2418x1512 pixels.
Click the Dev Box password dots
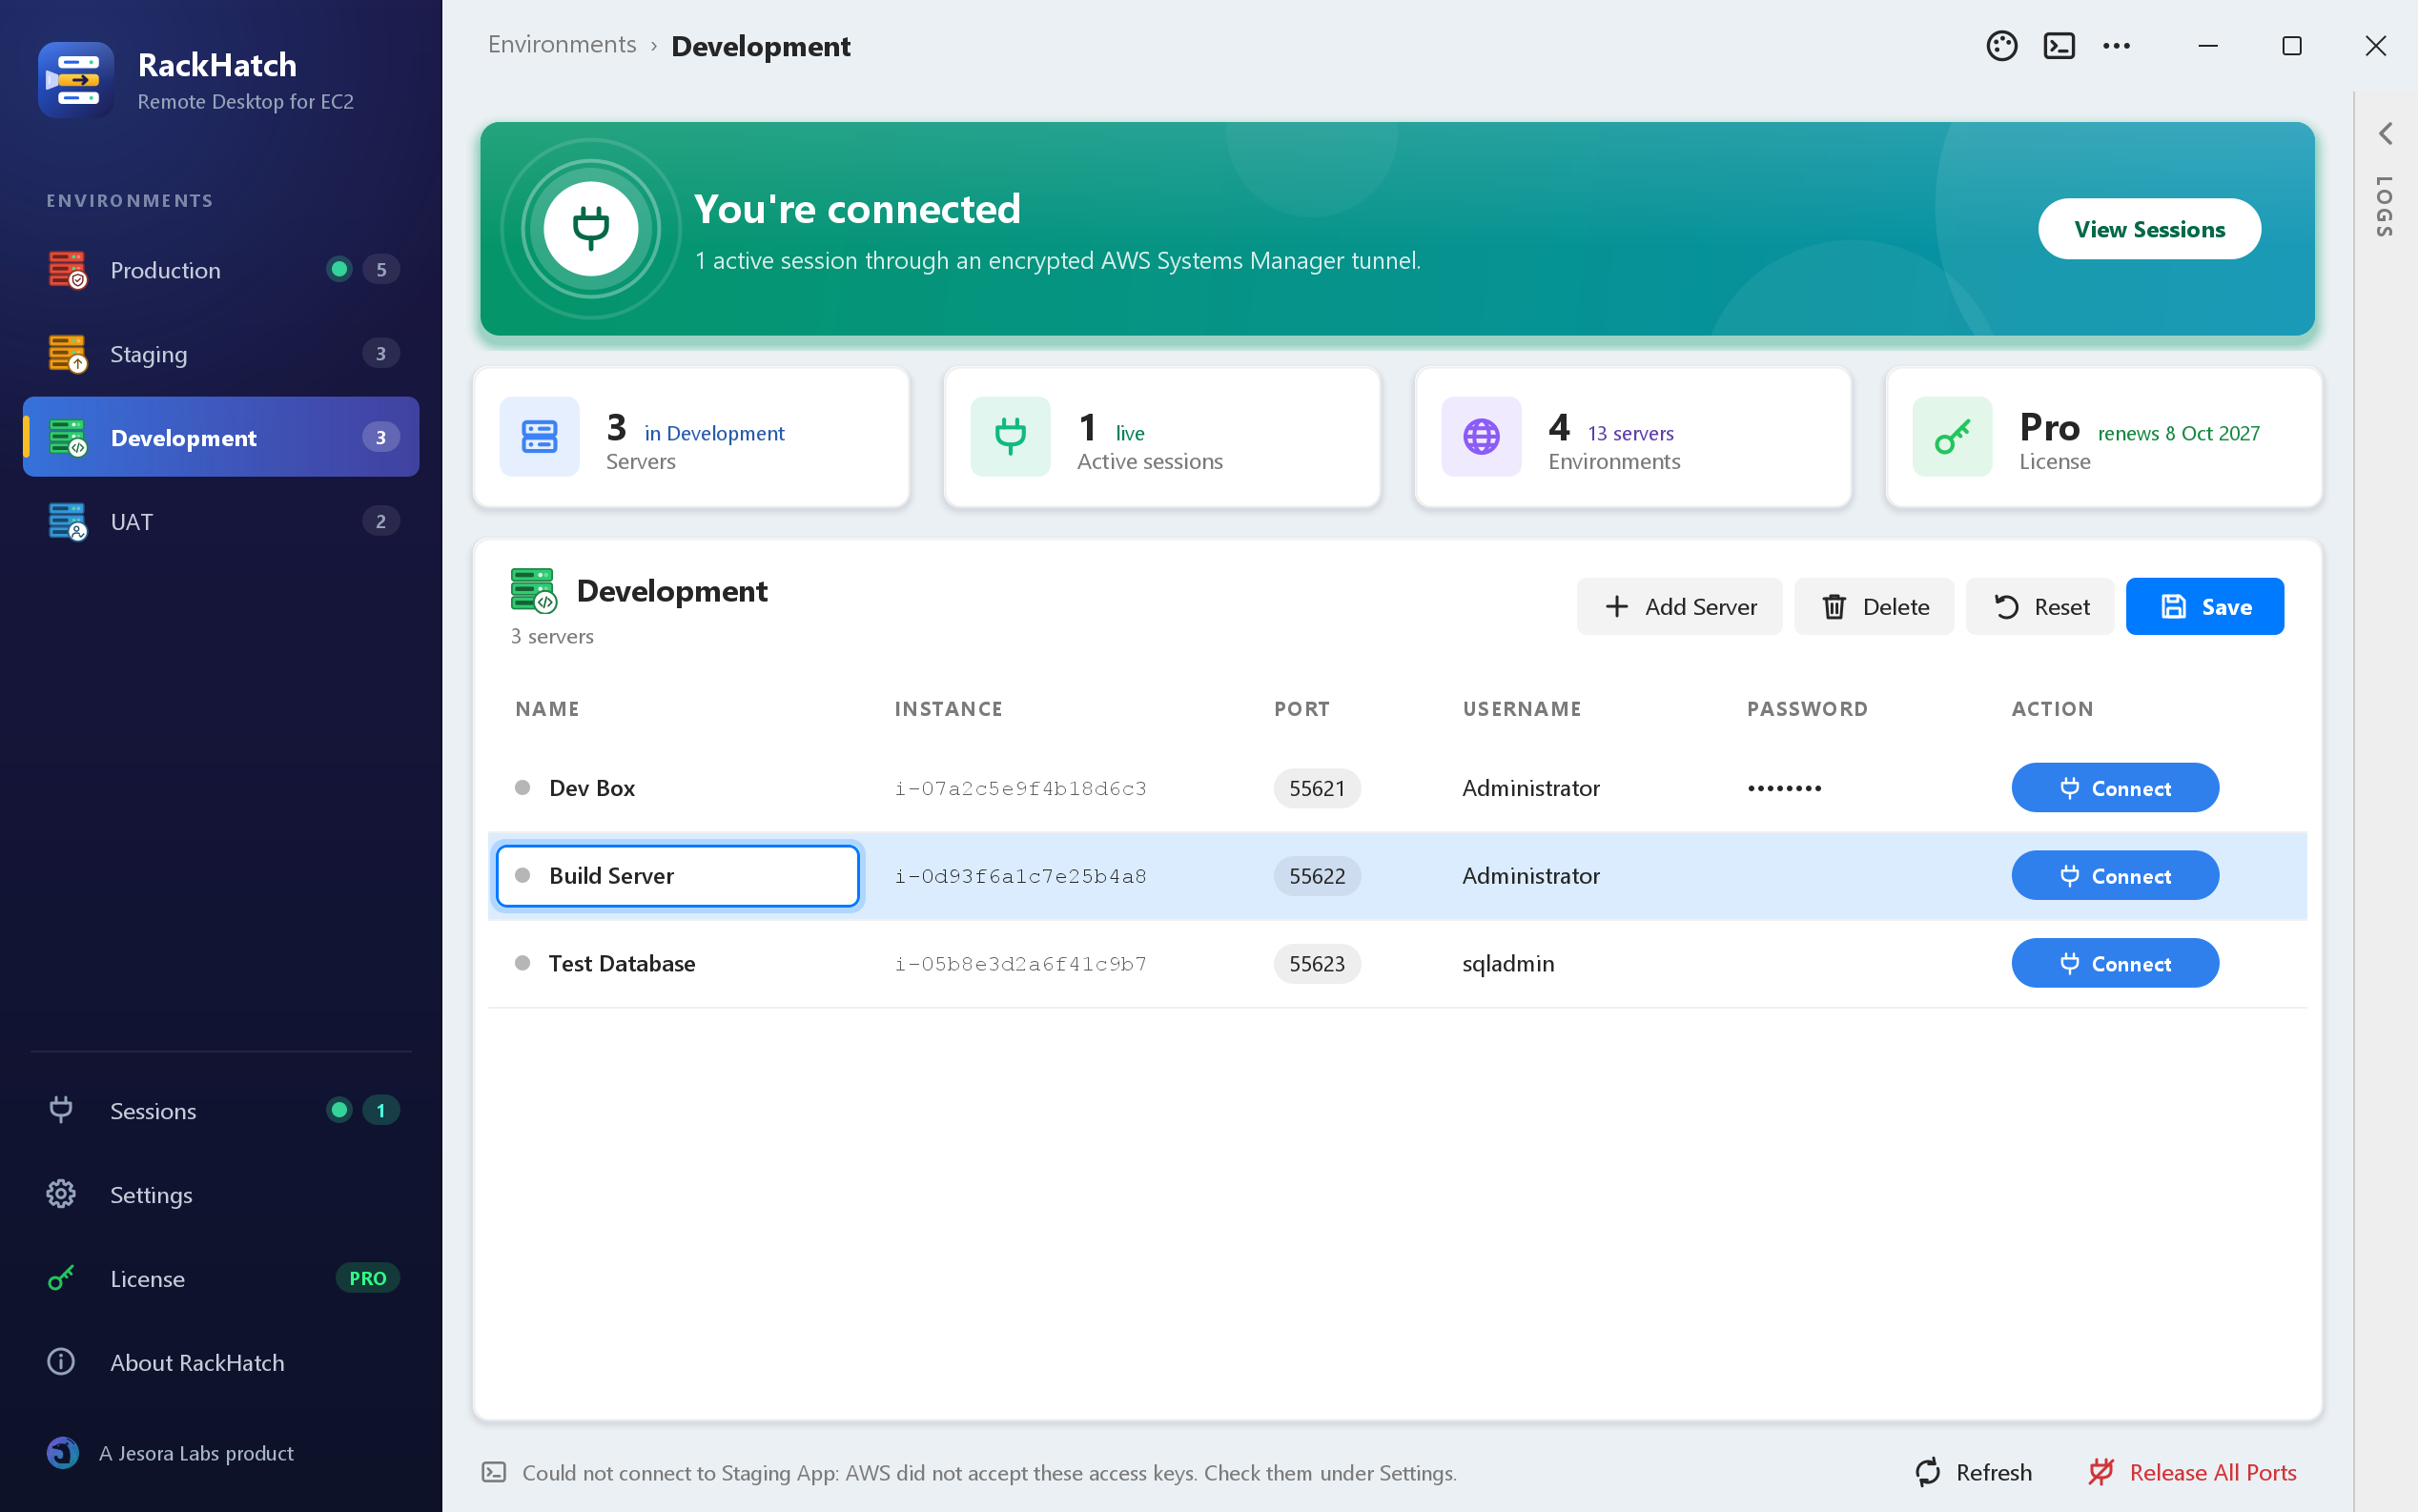(x=1784, y=788)
